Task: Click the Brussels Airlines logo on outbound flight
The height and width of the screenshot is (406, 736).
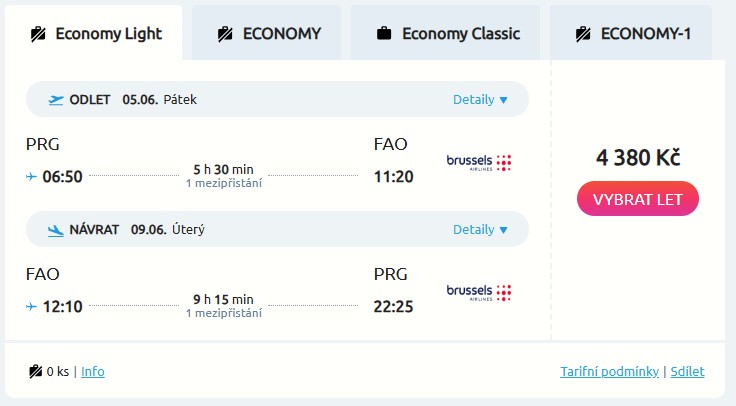Action: [x=479, y=162]
